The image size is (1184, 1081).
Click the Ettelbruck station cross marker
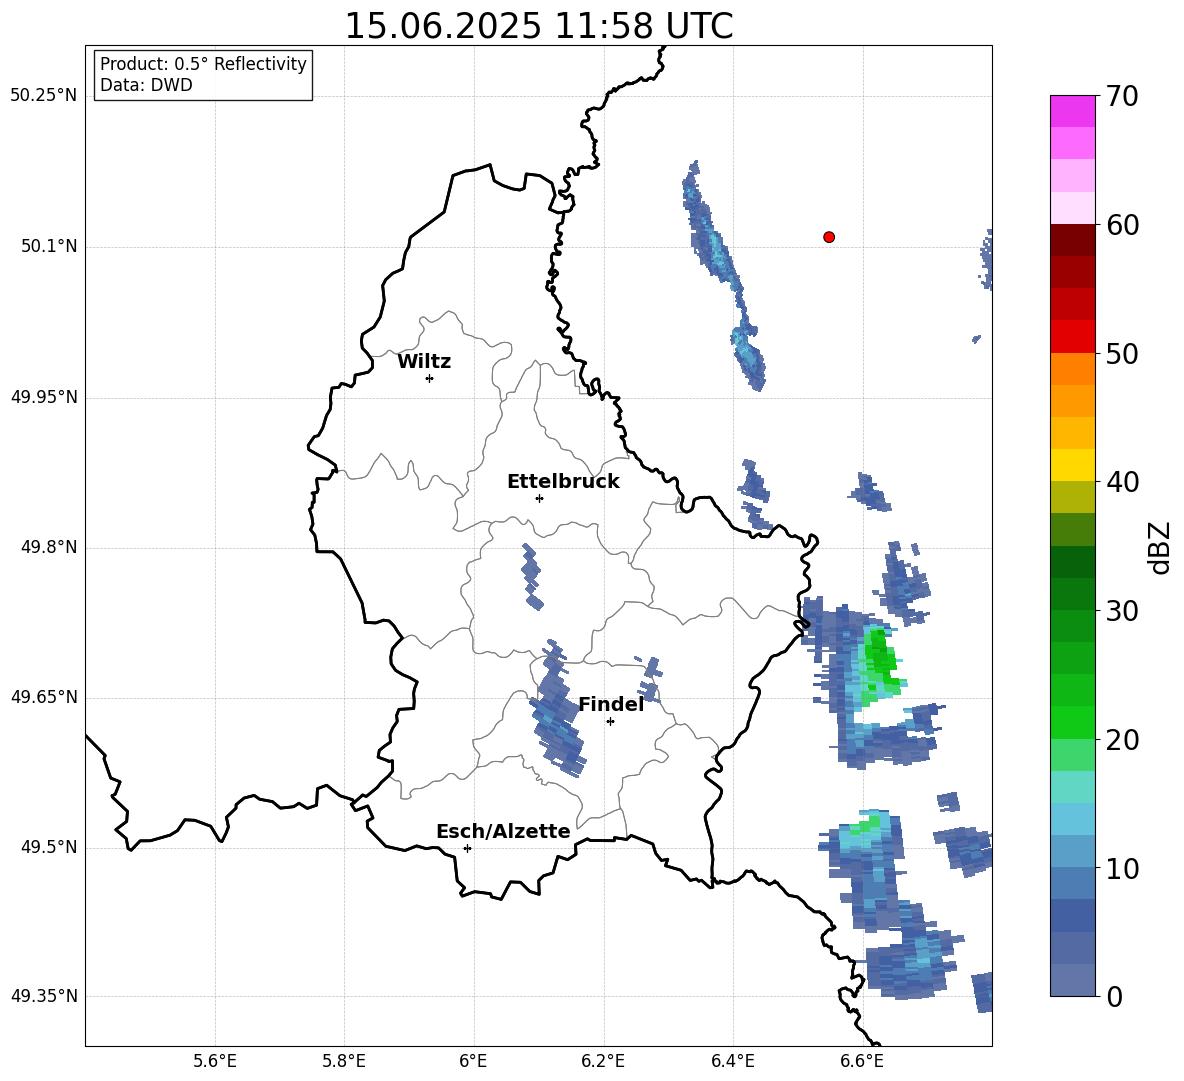click(x=539, y=498)
